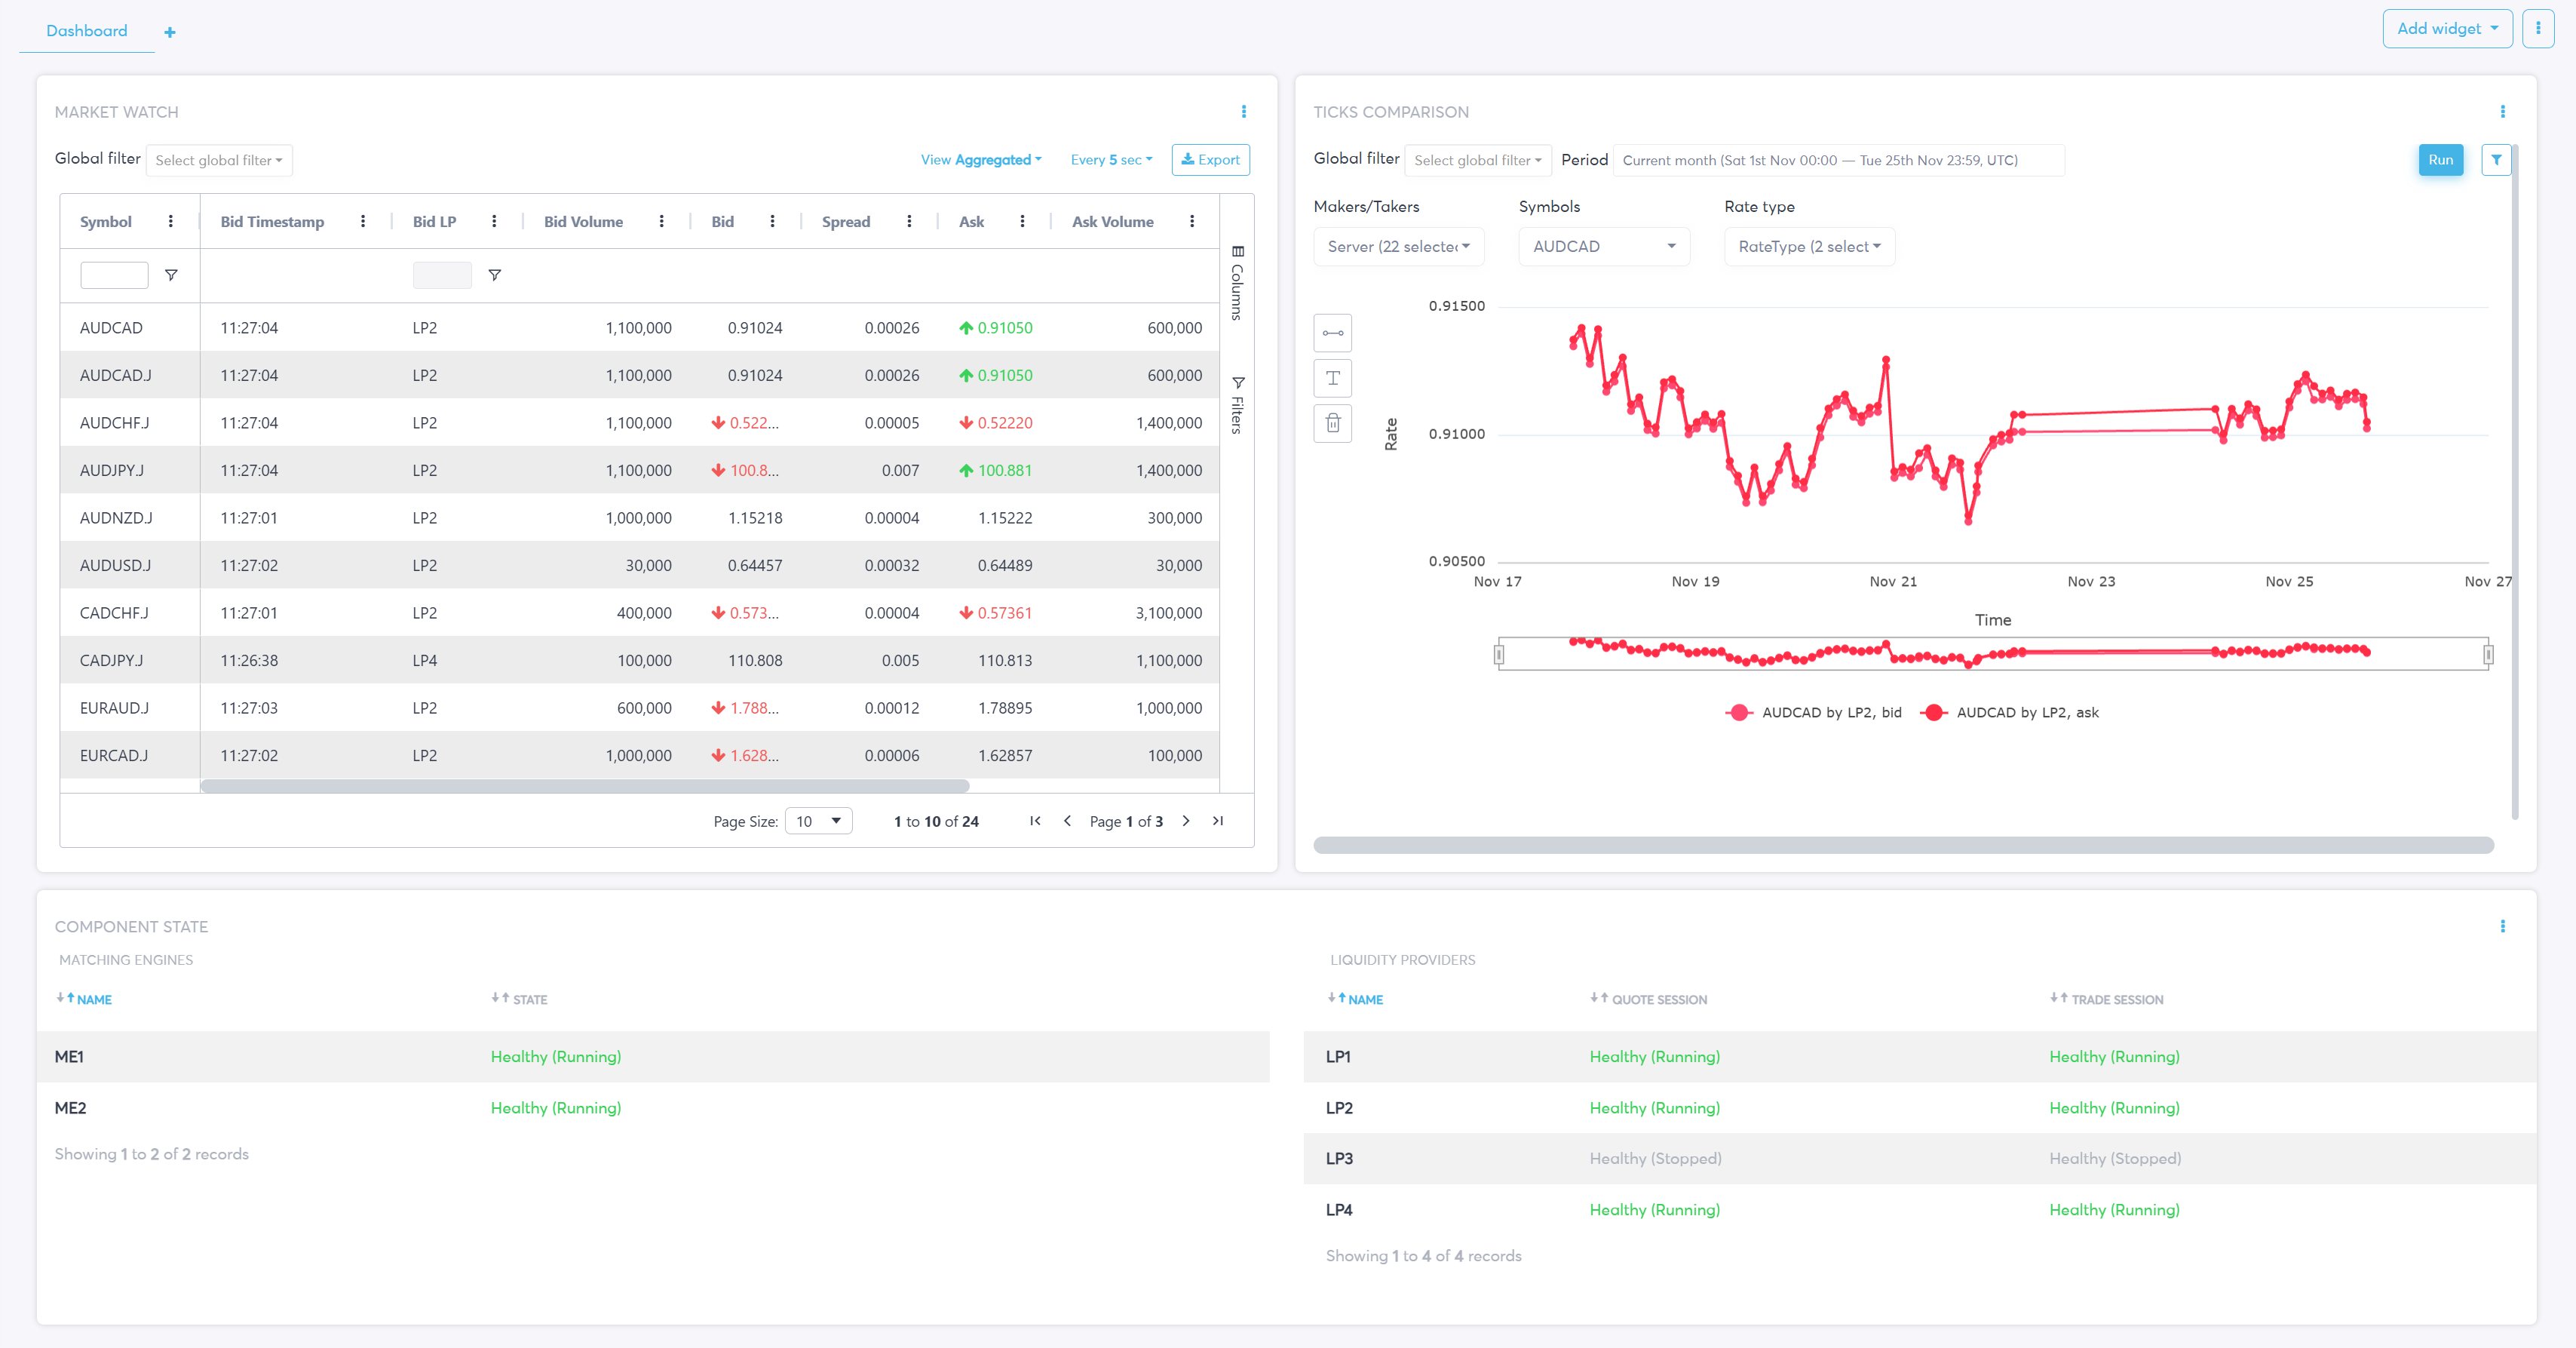Select the line drawing tool on chart

pos(1332,333)
